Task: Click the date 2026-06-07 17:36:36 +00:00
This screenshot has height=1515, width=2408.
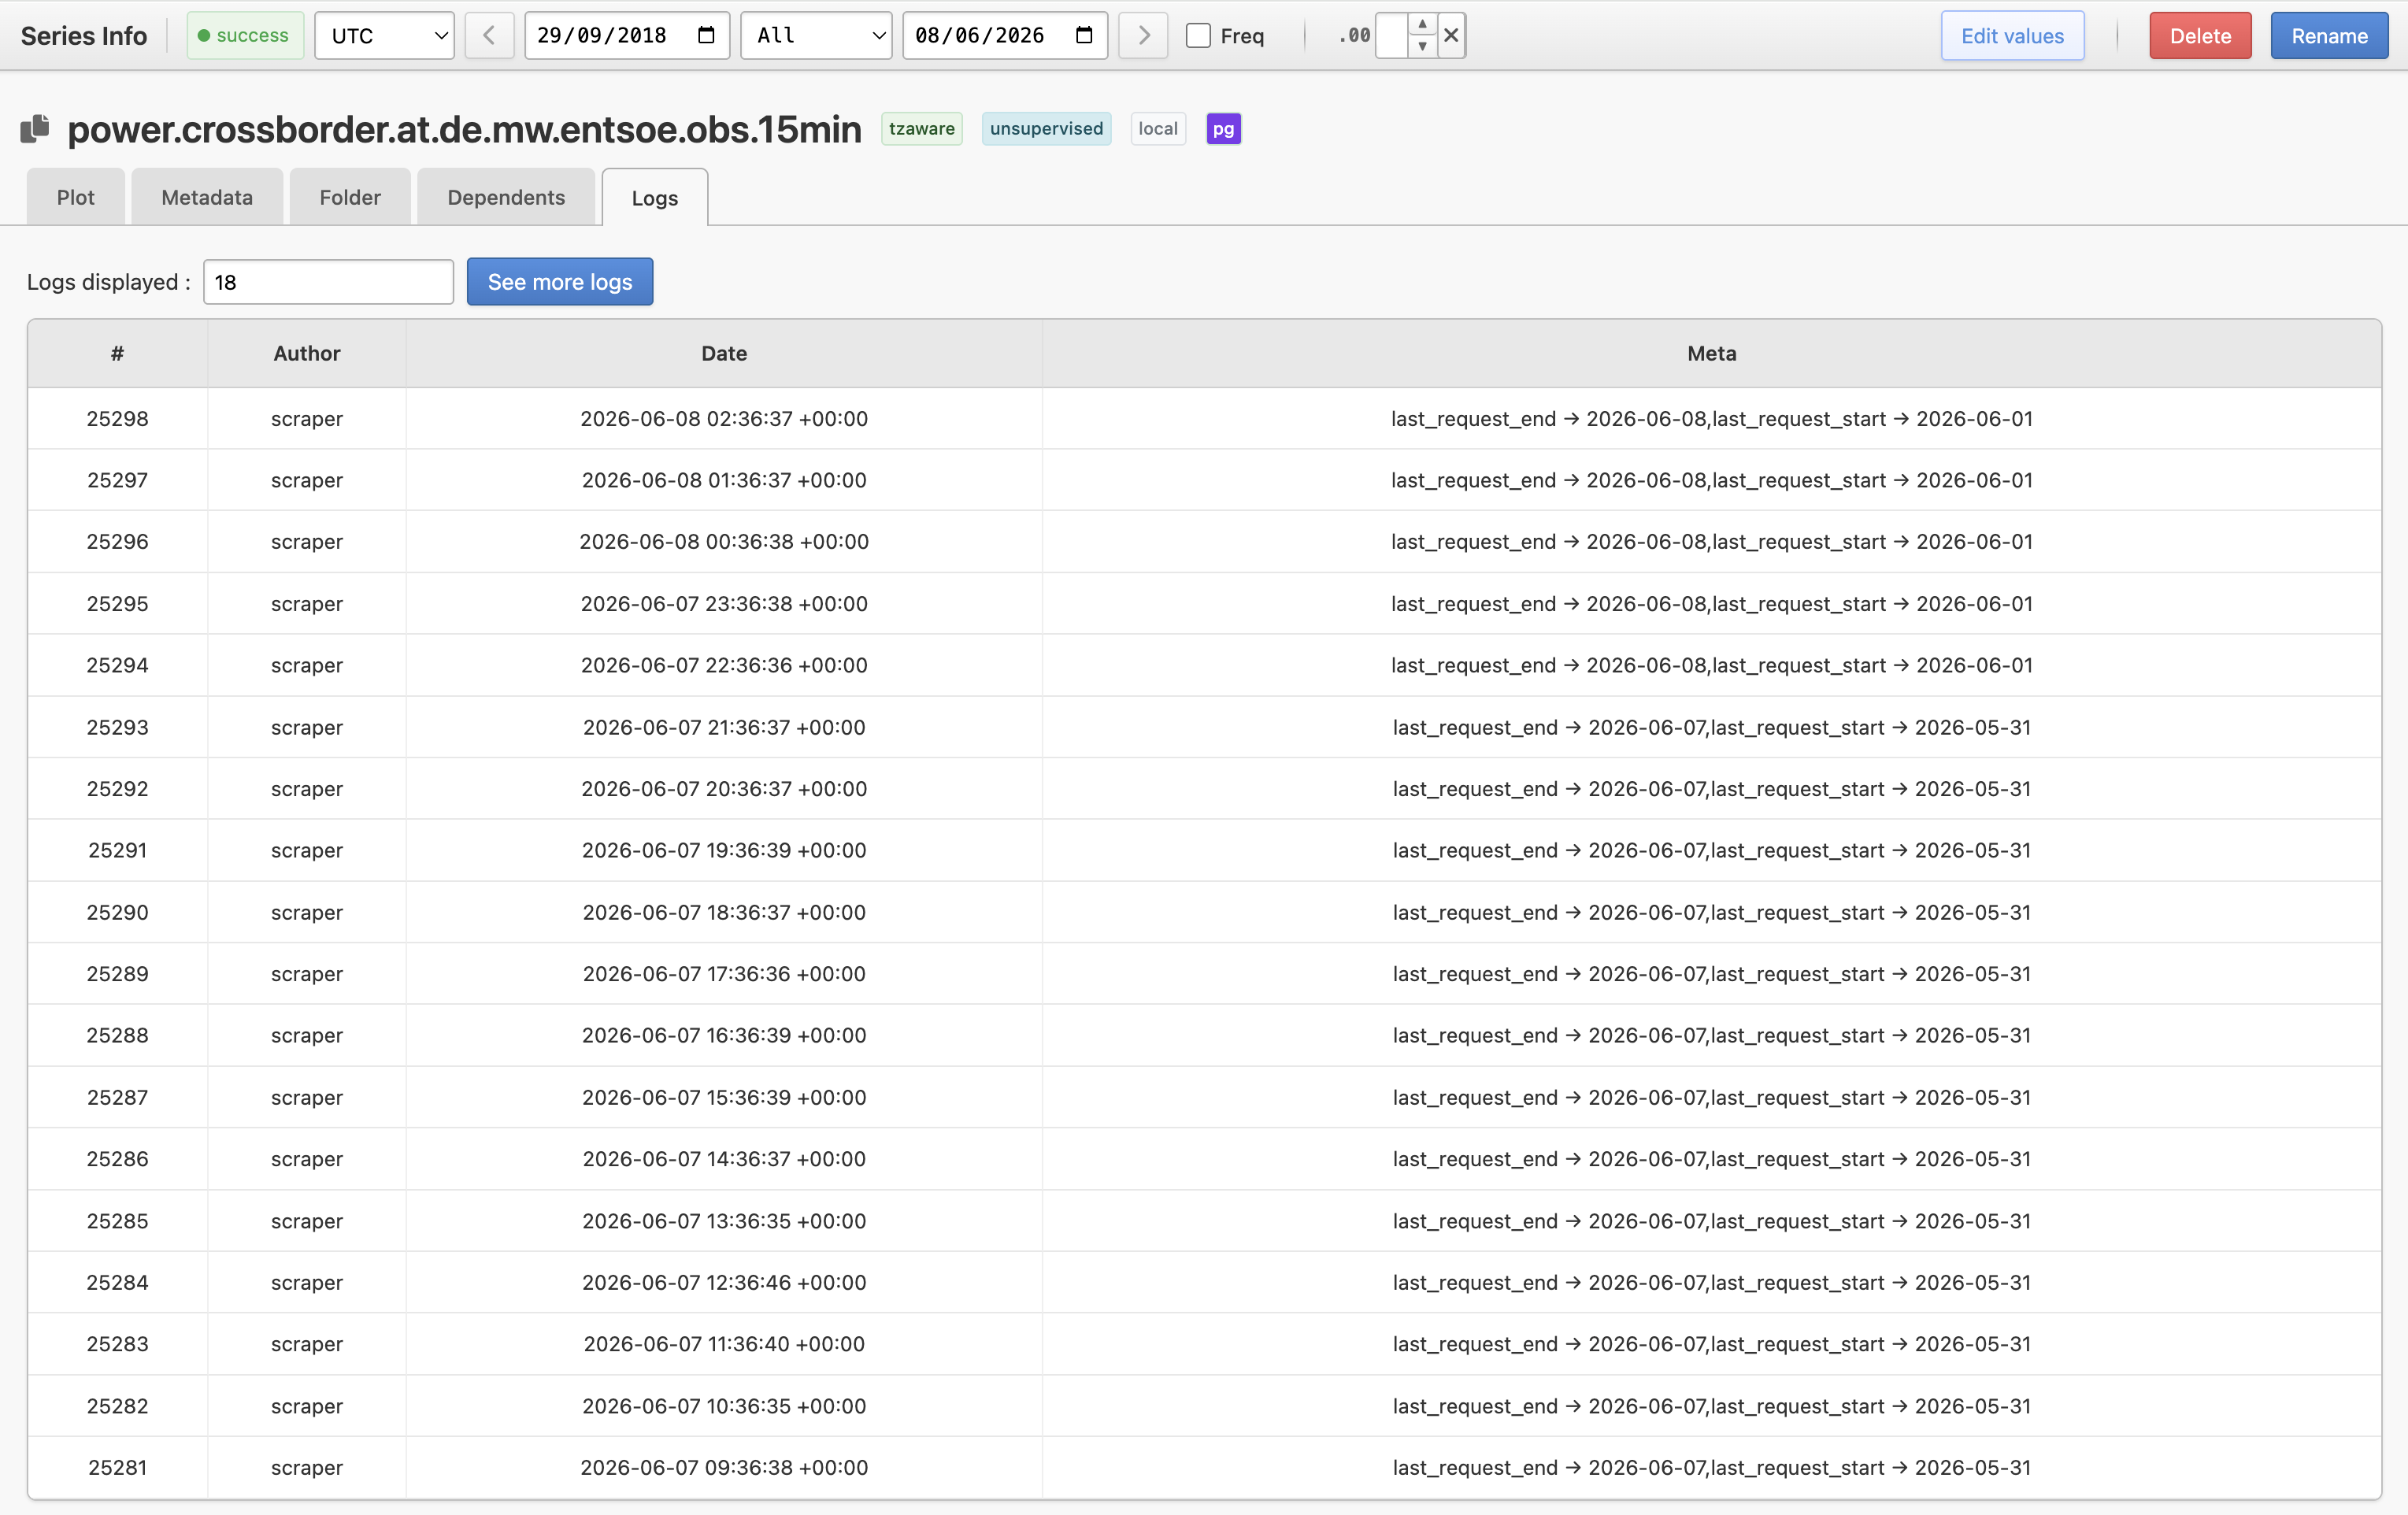Action: pos(724,974)
